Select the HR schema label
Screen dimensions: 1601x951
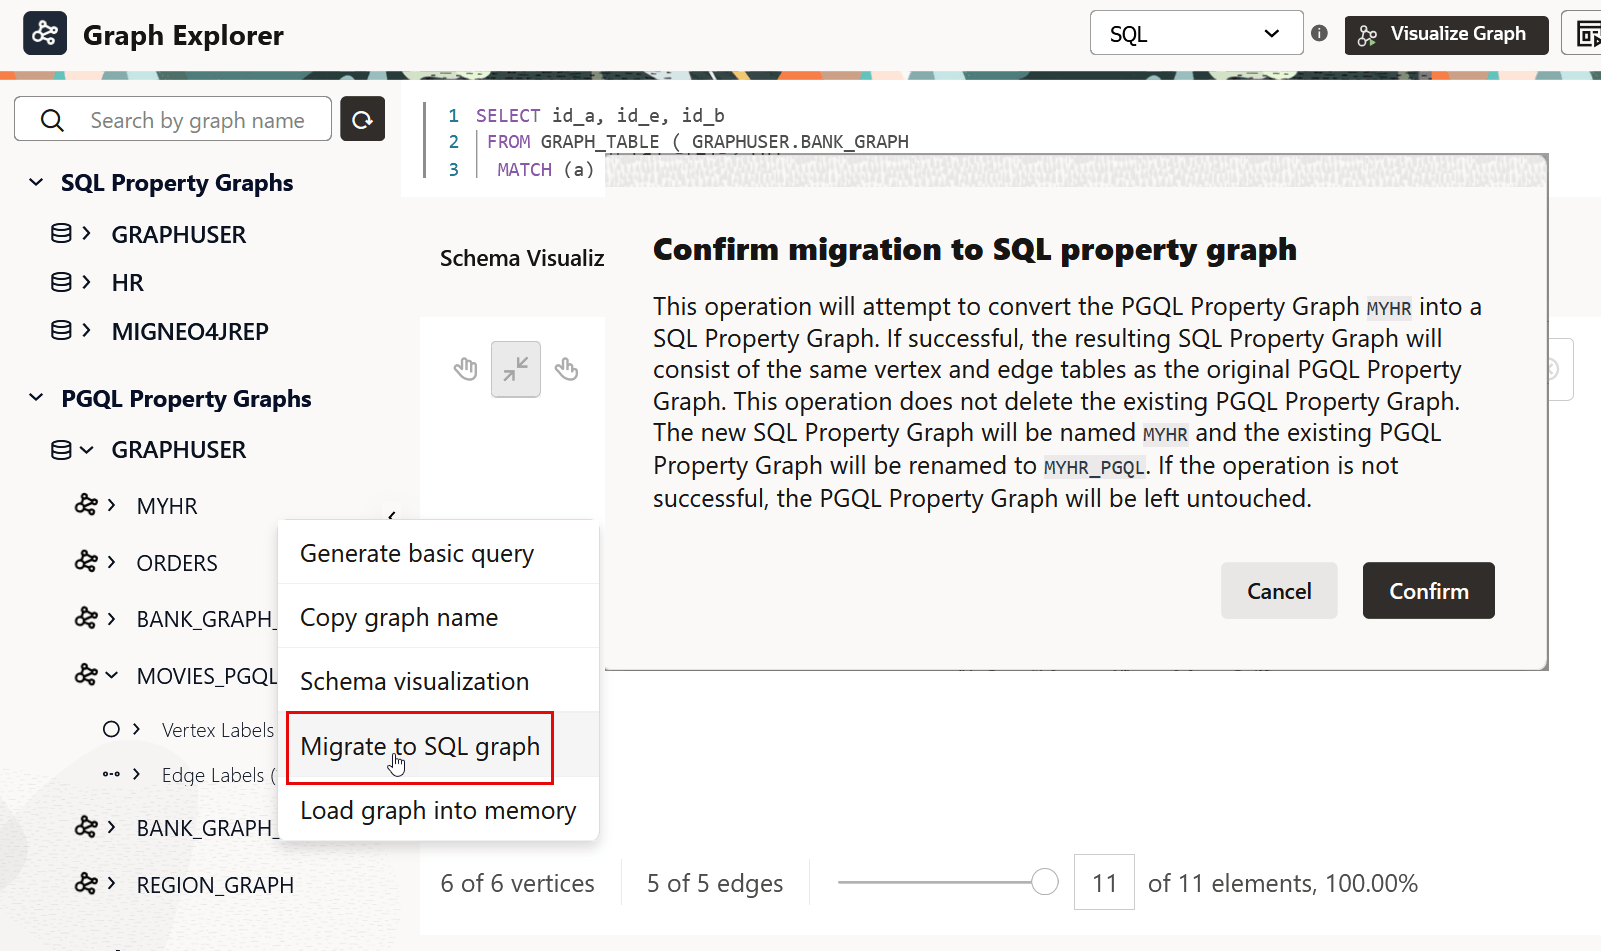[x=127, y=283]
